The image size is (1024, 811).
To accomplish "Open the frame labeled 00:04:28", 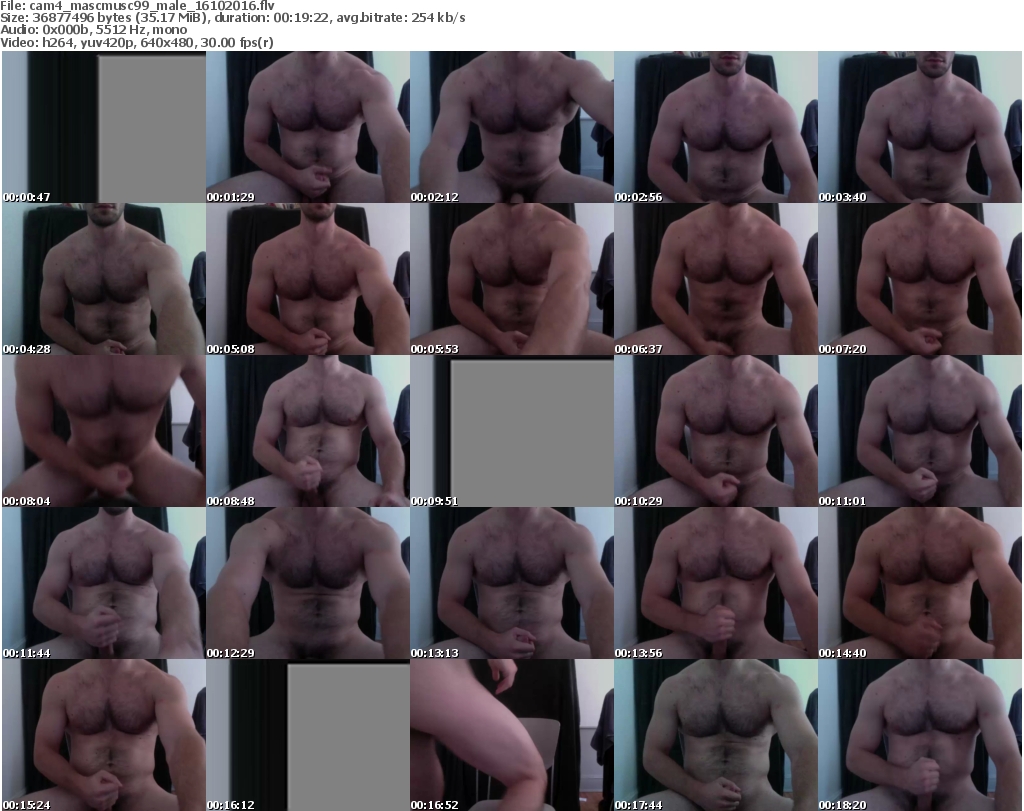I will coord(104,280).
